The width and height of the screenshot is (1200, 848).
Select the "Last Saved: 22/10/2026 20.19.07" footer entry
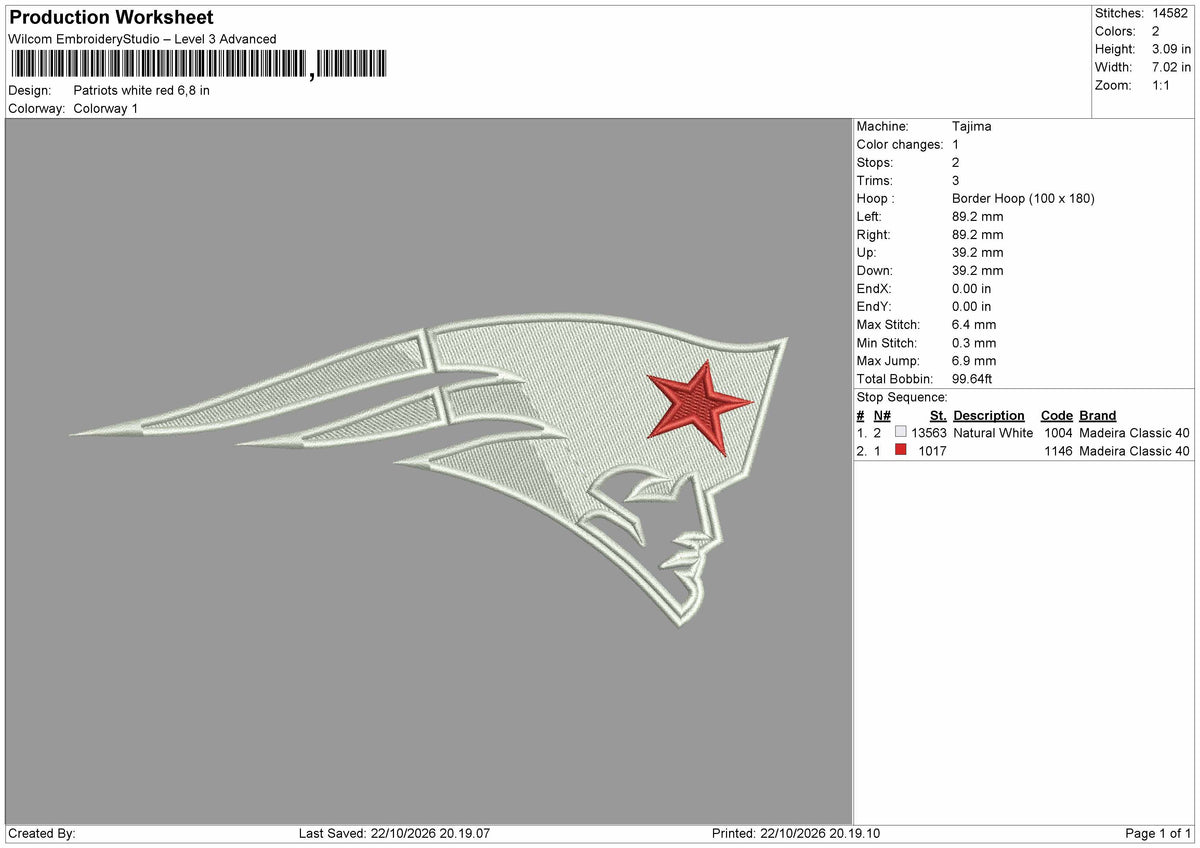coord(396,833)
